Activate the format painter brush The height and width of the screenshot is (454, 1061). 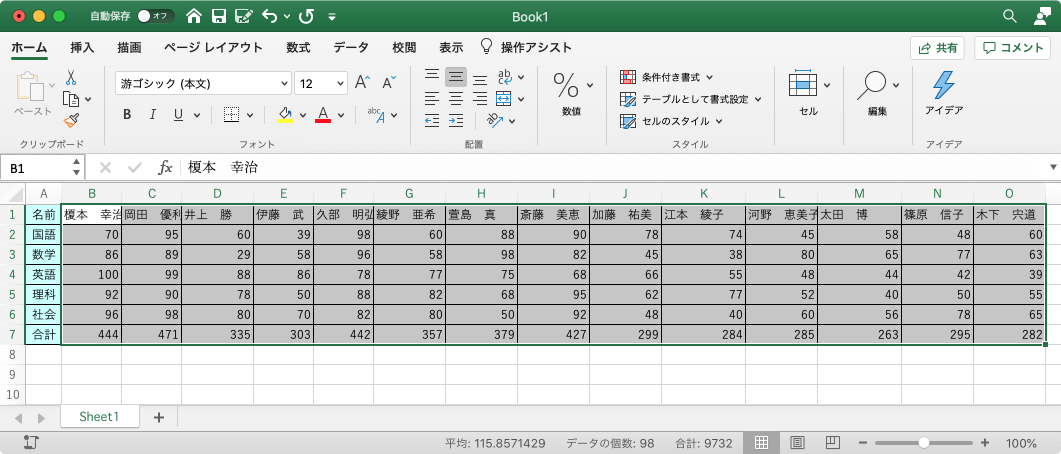[71, 120]
